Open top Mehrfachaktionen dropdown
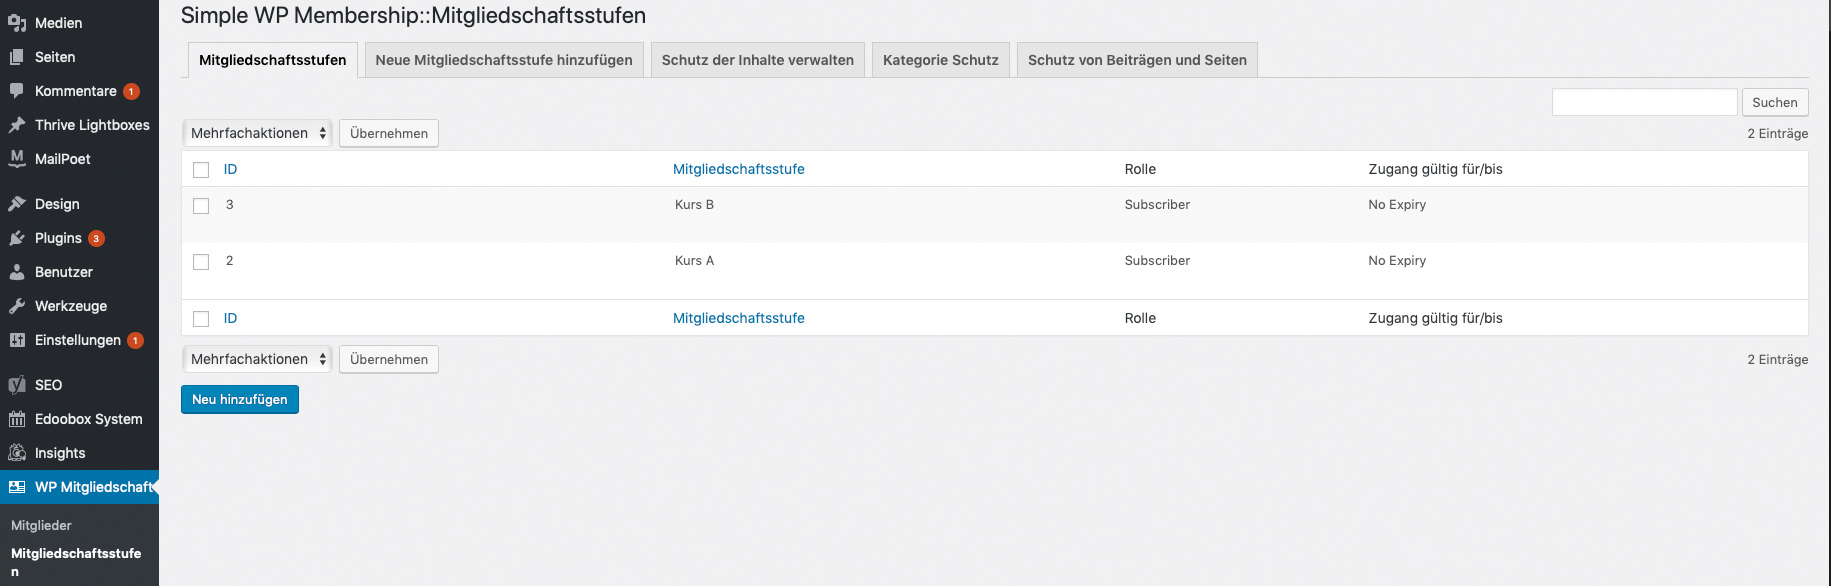The height and width of the screenshot is (586, 1831). tap(257, 133)
